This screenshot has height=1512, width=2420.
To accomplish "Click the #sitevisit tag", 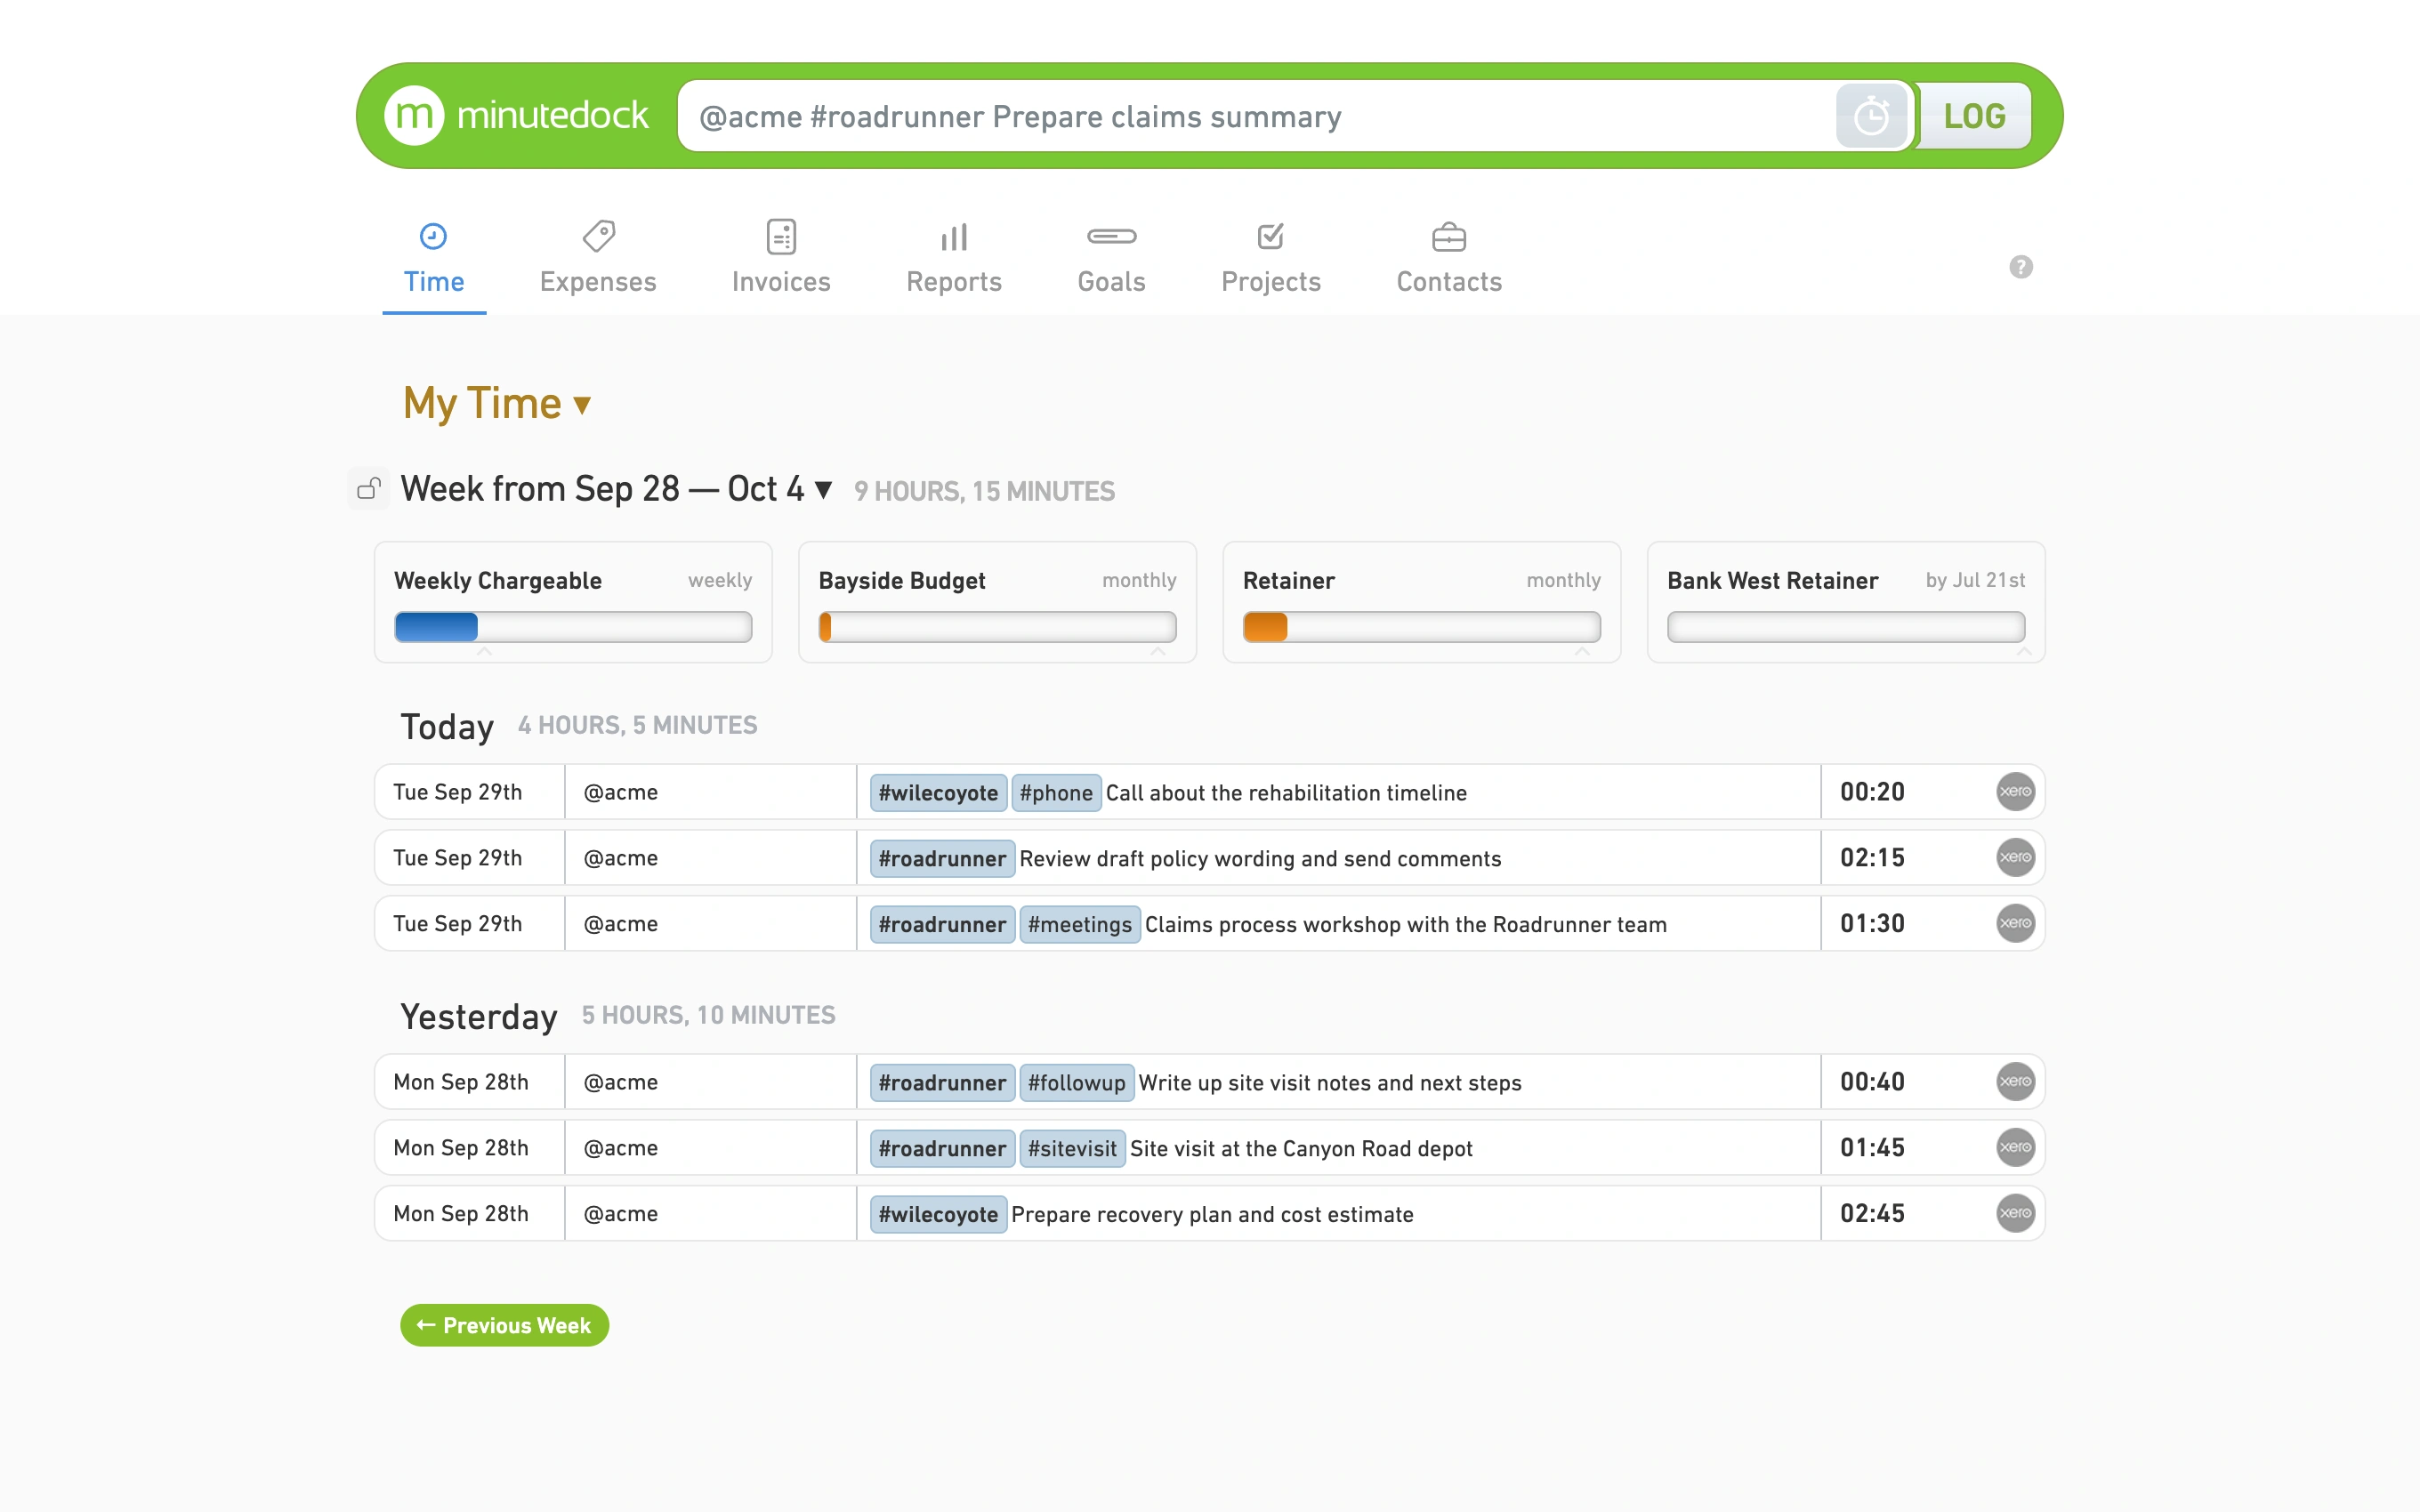I will click(1072, 1149).
